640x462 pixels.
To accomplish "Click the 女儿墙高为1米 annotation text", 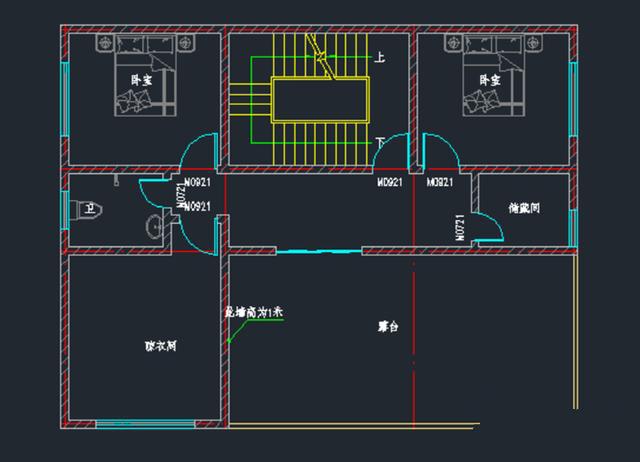I will click(254, 312).
